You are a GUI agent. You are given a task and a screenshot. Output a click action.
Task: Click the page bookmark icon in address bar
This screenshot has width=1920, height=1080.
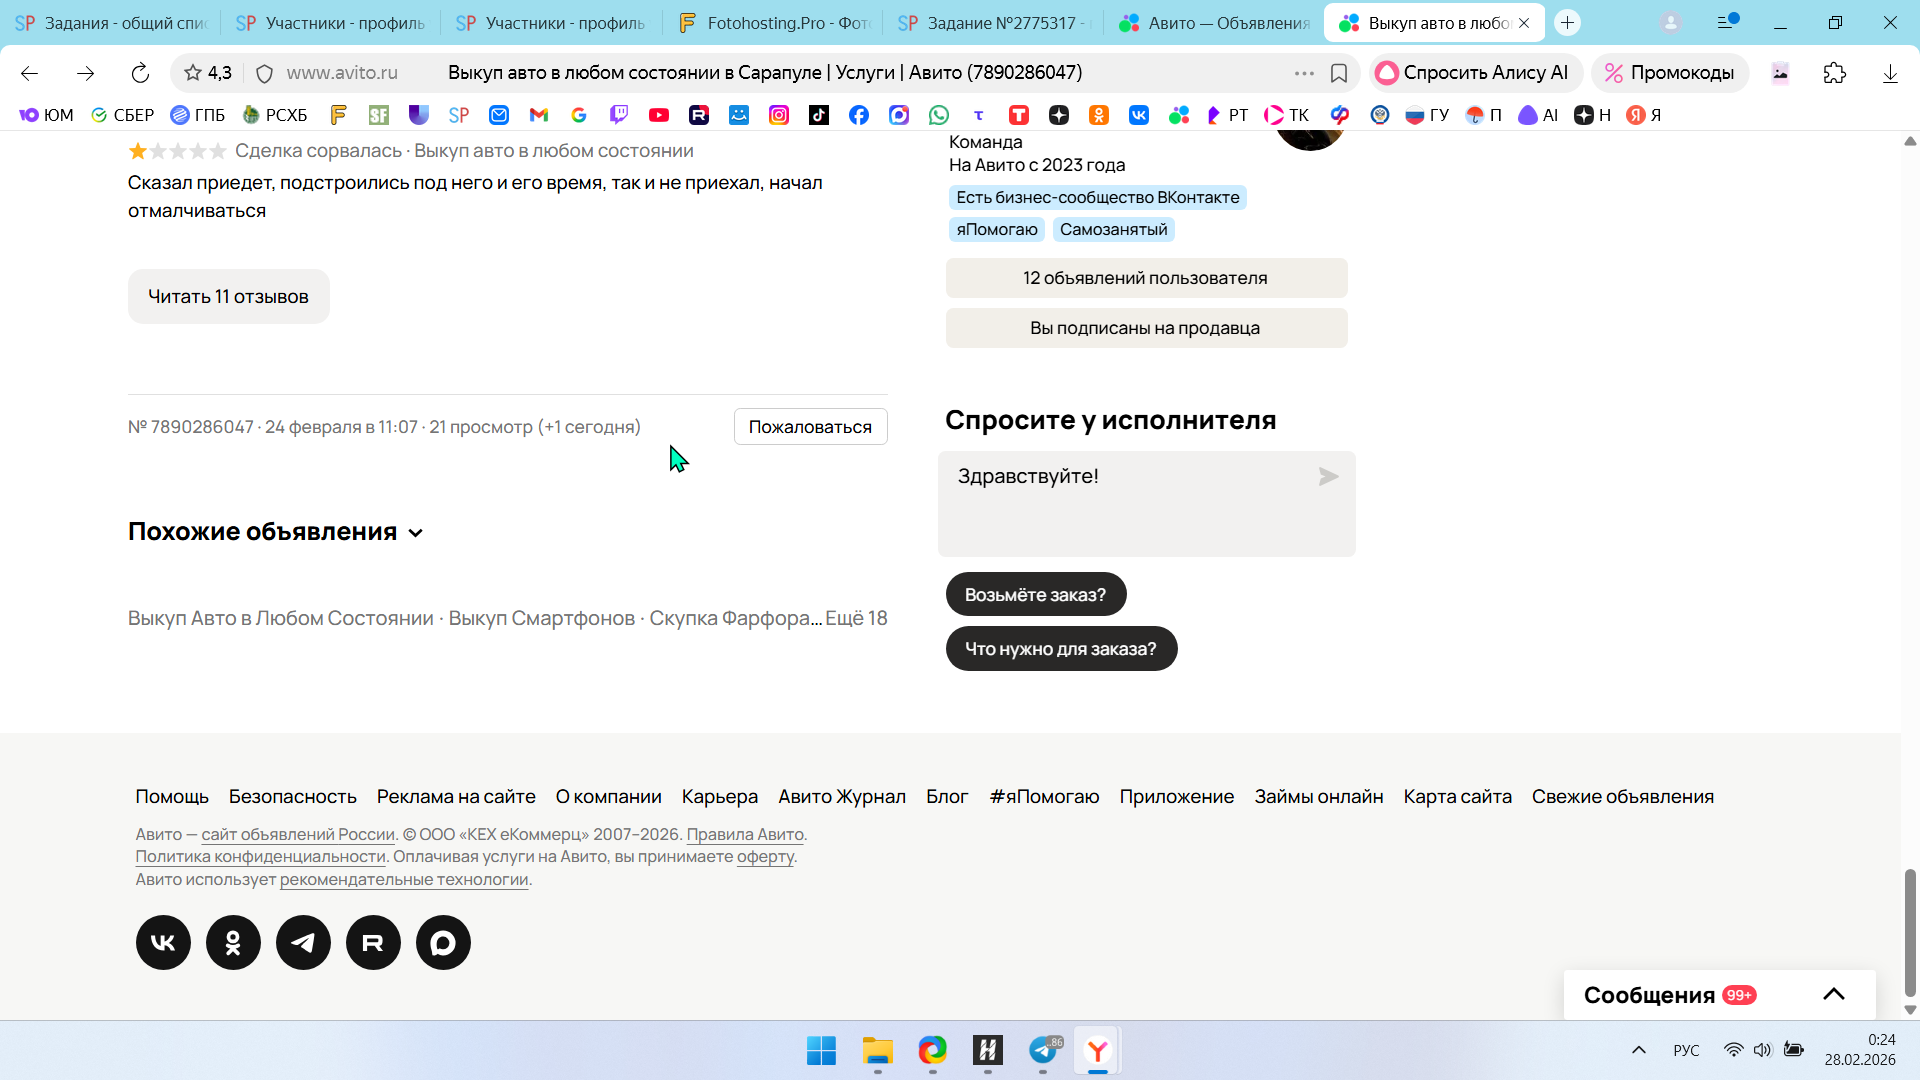click(x=1339, y=73)
